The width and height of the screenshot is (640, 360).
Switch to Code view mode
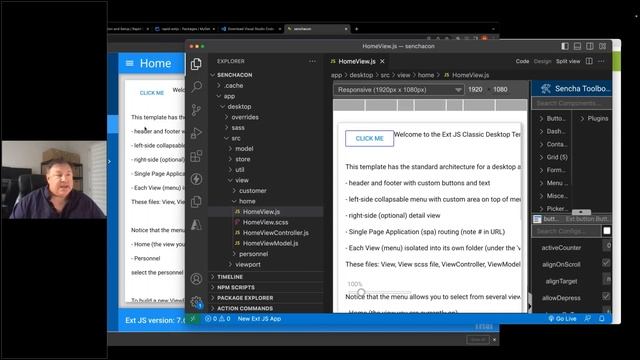pyautogui.click(x=522, y=61)
